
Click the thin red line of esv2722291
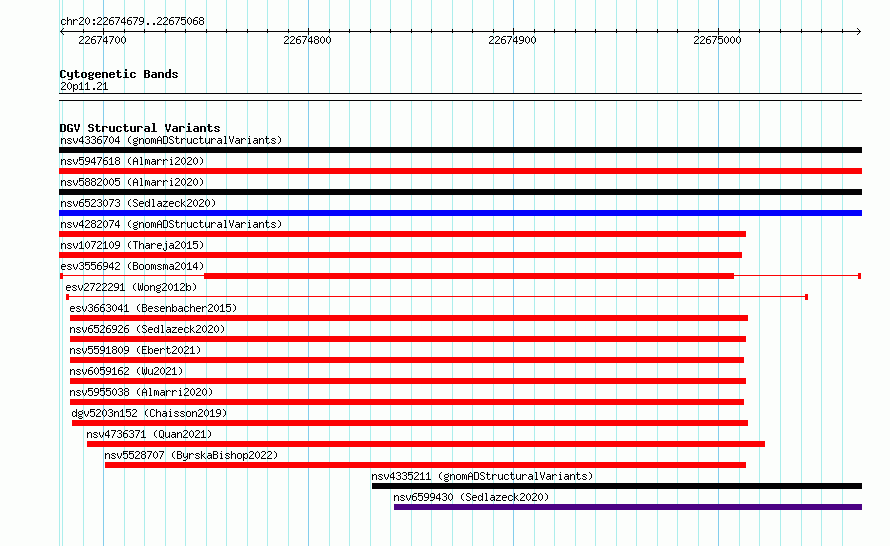click(437, 297)
